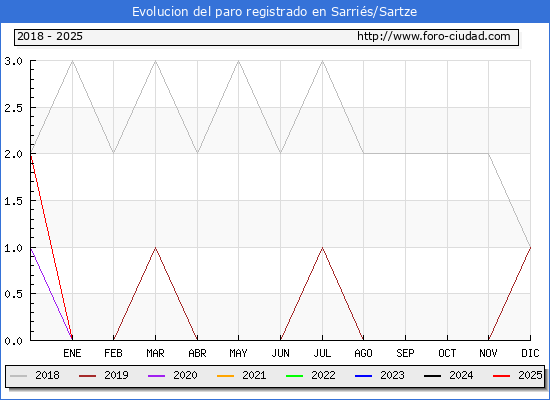Image resolution: width=550 pixels, height=400 pixels.
Task: Click the black 2024 legend swatch
Action: click(x=432, y=376)
